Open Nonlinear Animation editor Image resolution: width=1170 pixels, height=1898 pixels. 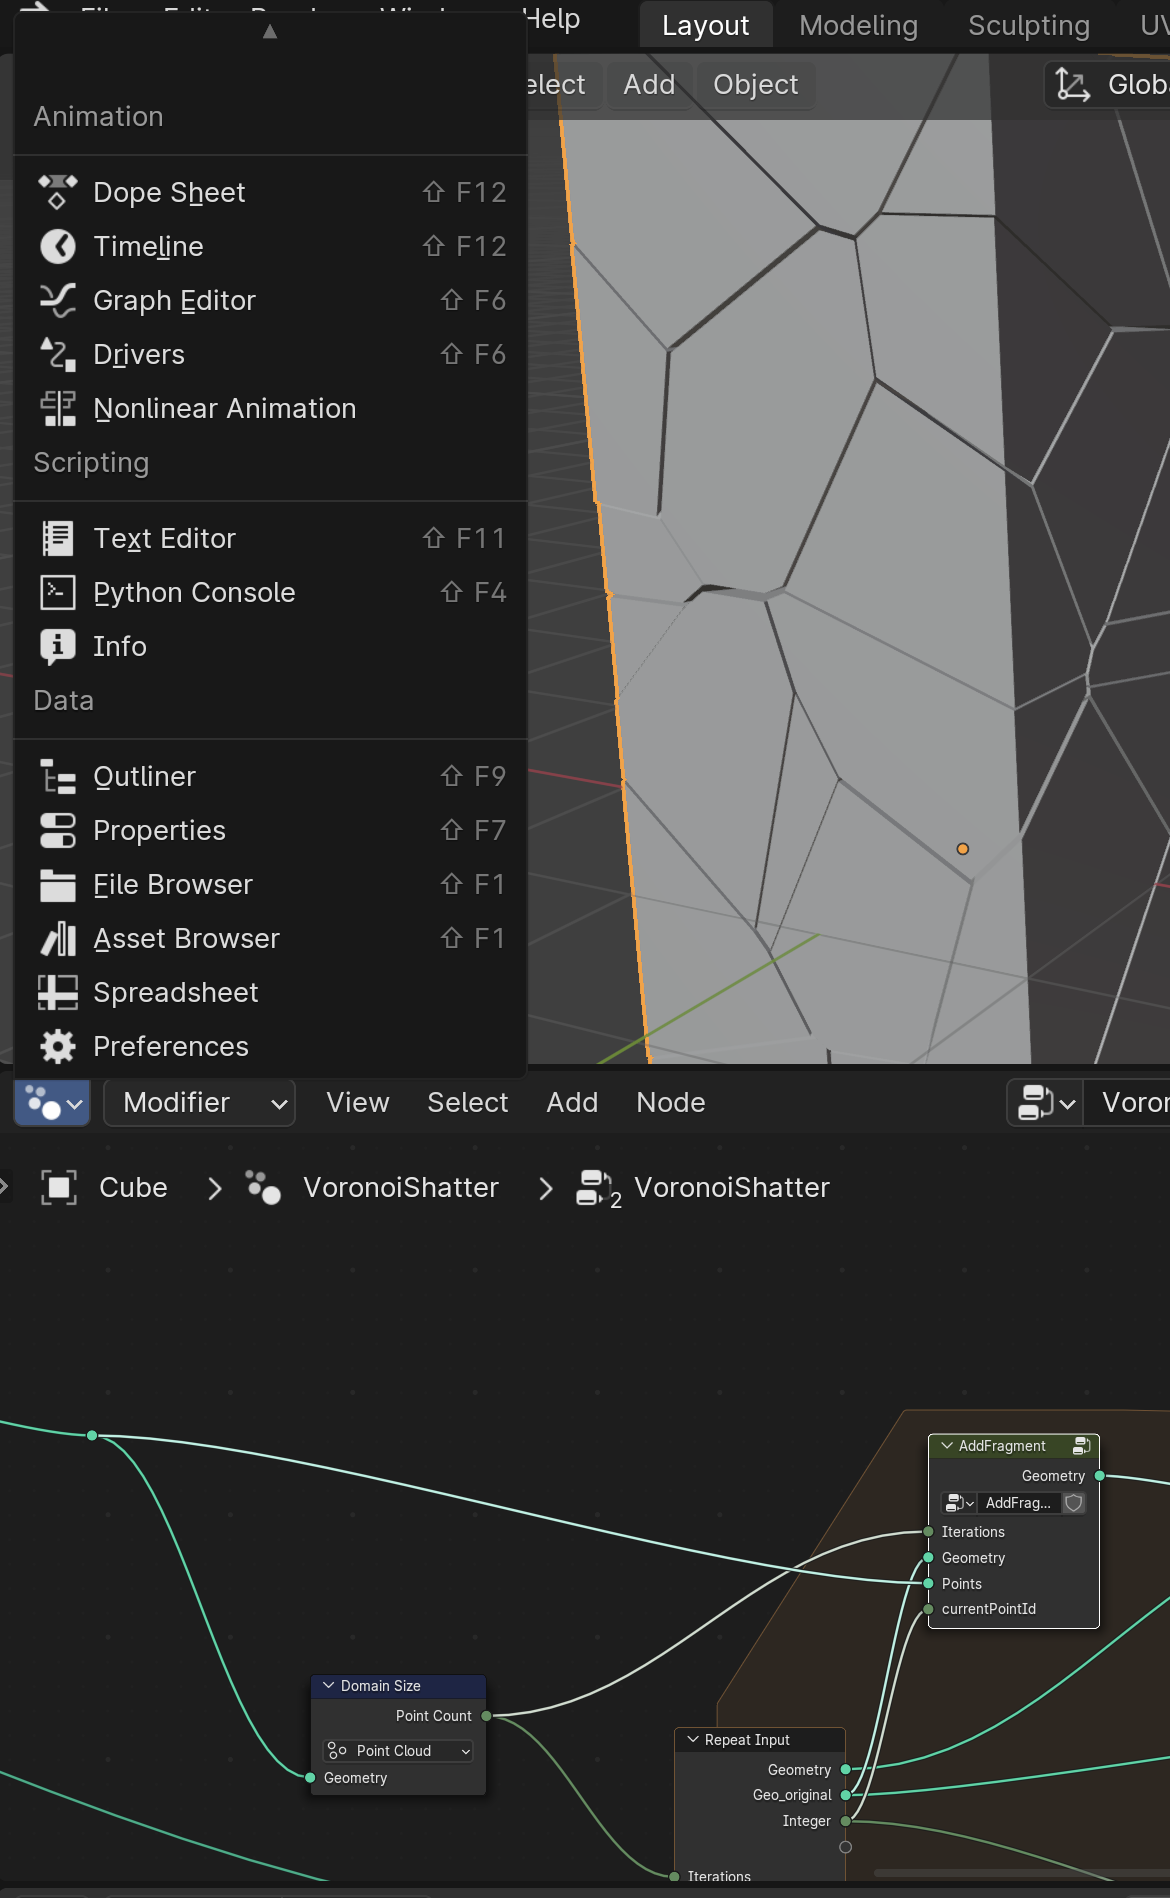[270, 408]
